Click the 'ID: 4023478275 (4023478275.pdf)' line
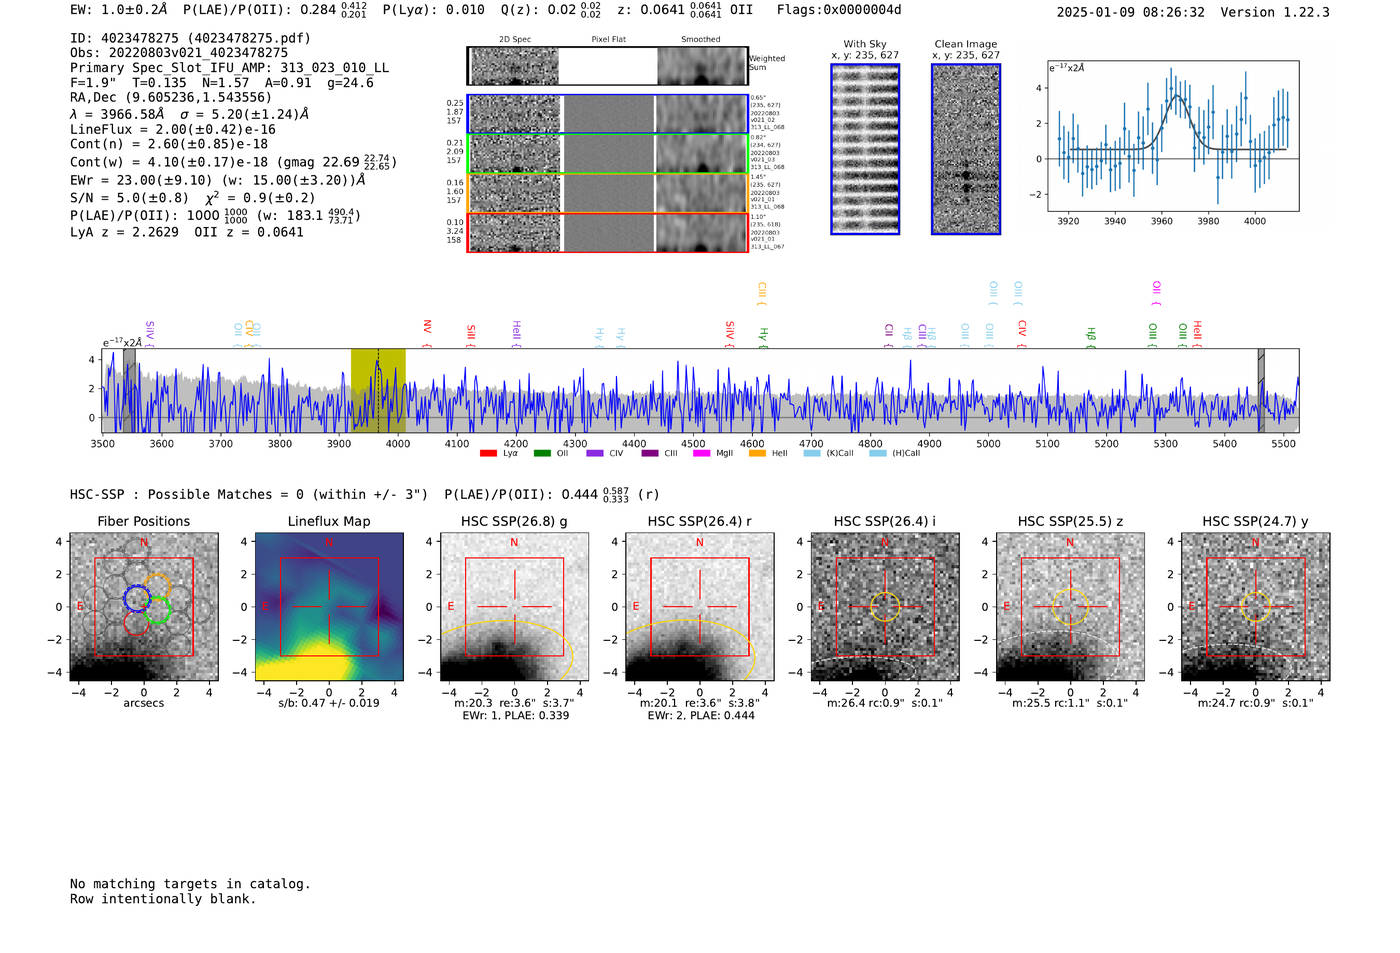The width and height of the screenshot is (1400, 953). point(190,38)
